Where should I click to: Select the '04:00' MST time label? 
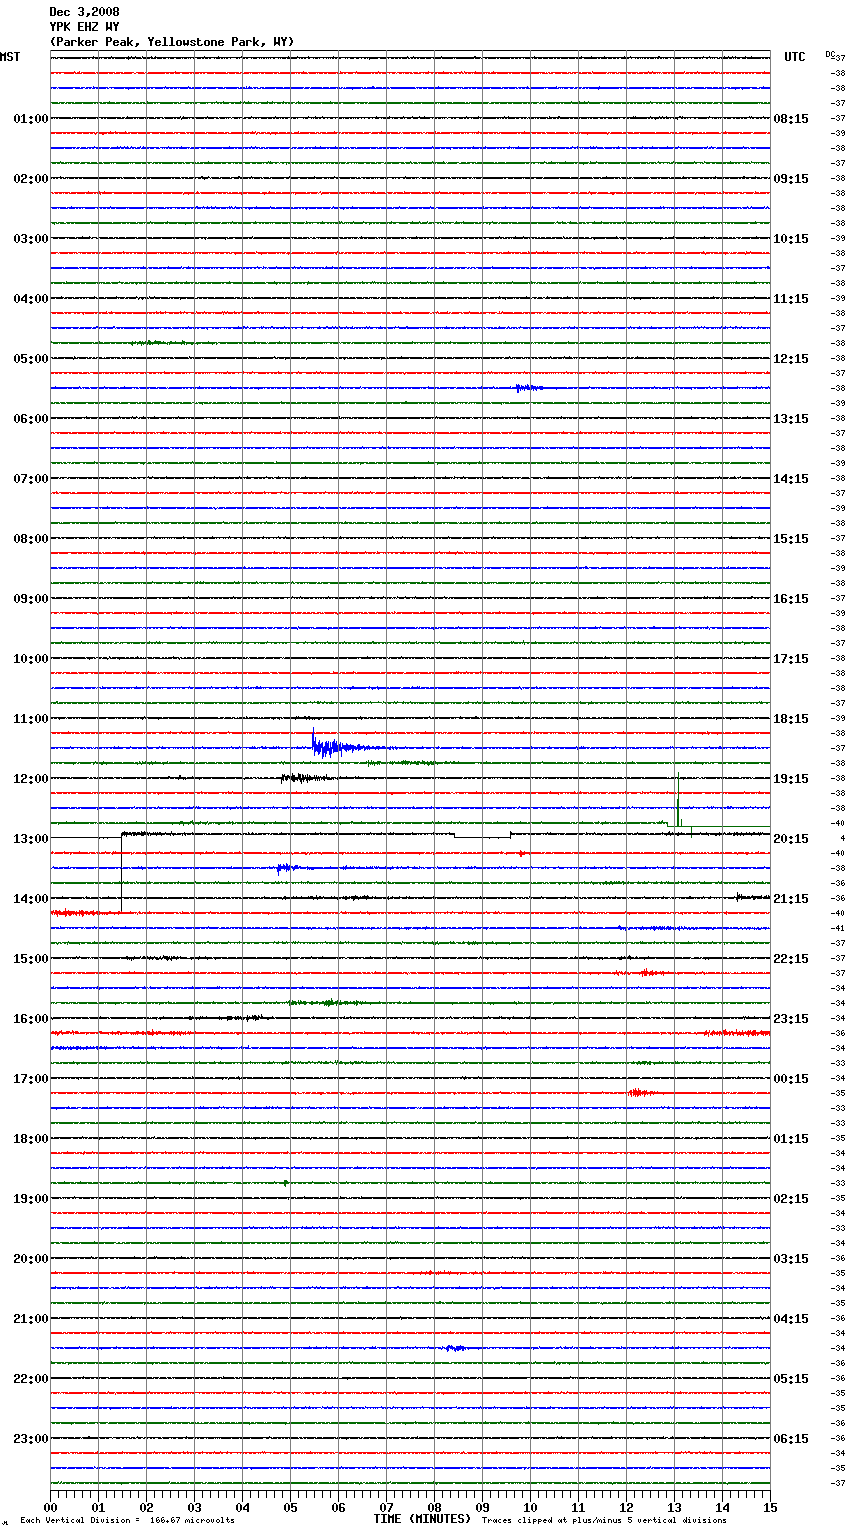coord(30,299)
